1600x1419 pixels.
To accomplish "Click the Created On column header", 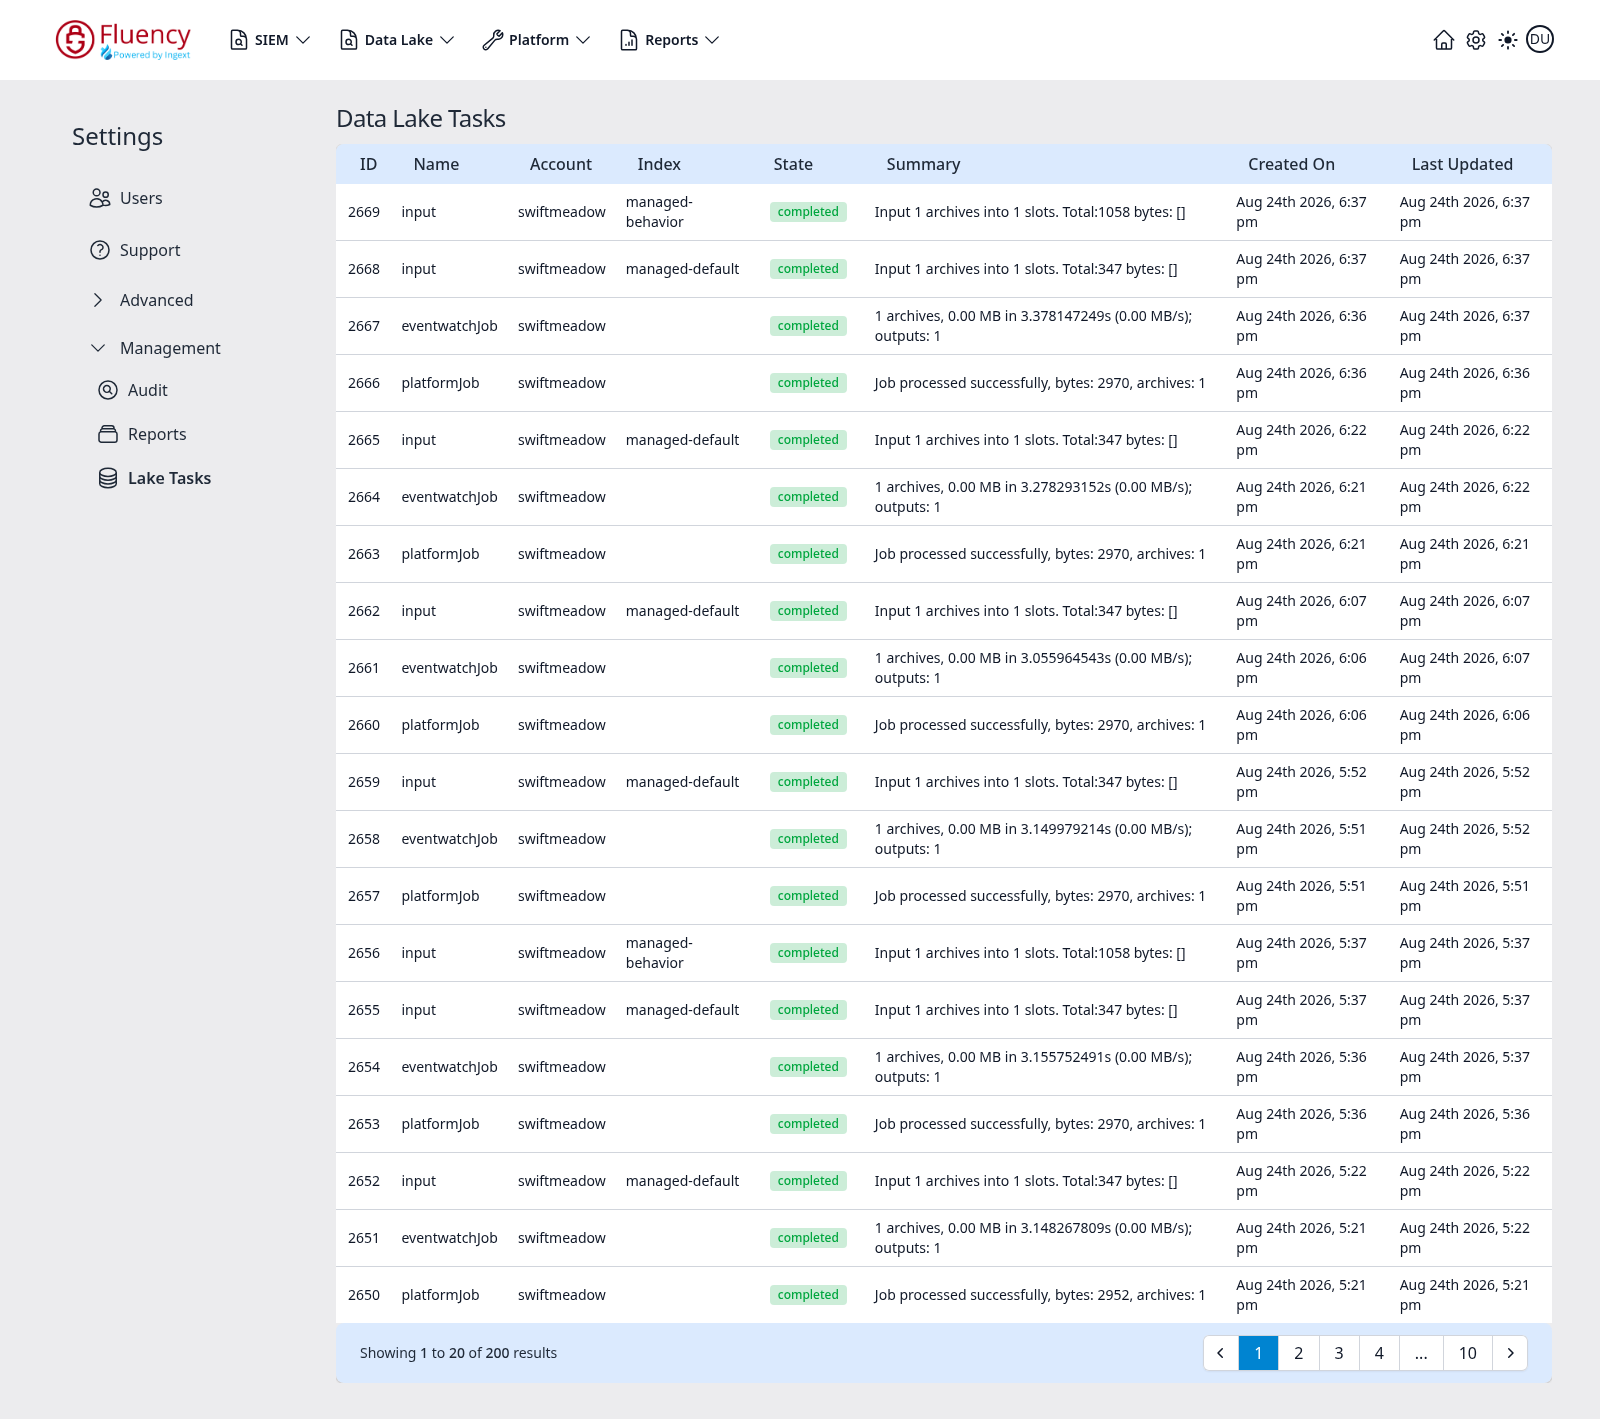I will (x=1291, y=164).
